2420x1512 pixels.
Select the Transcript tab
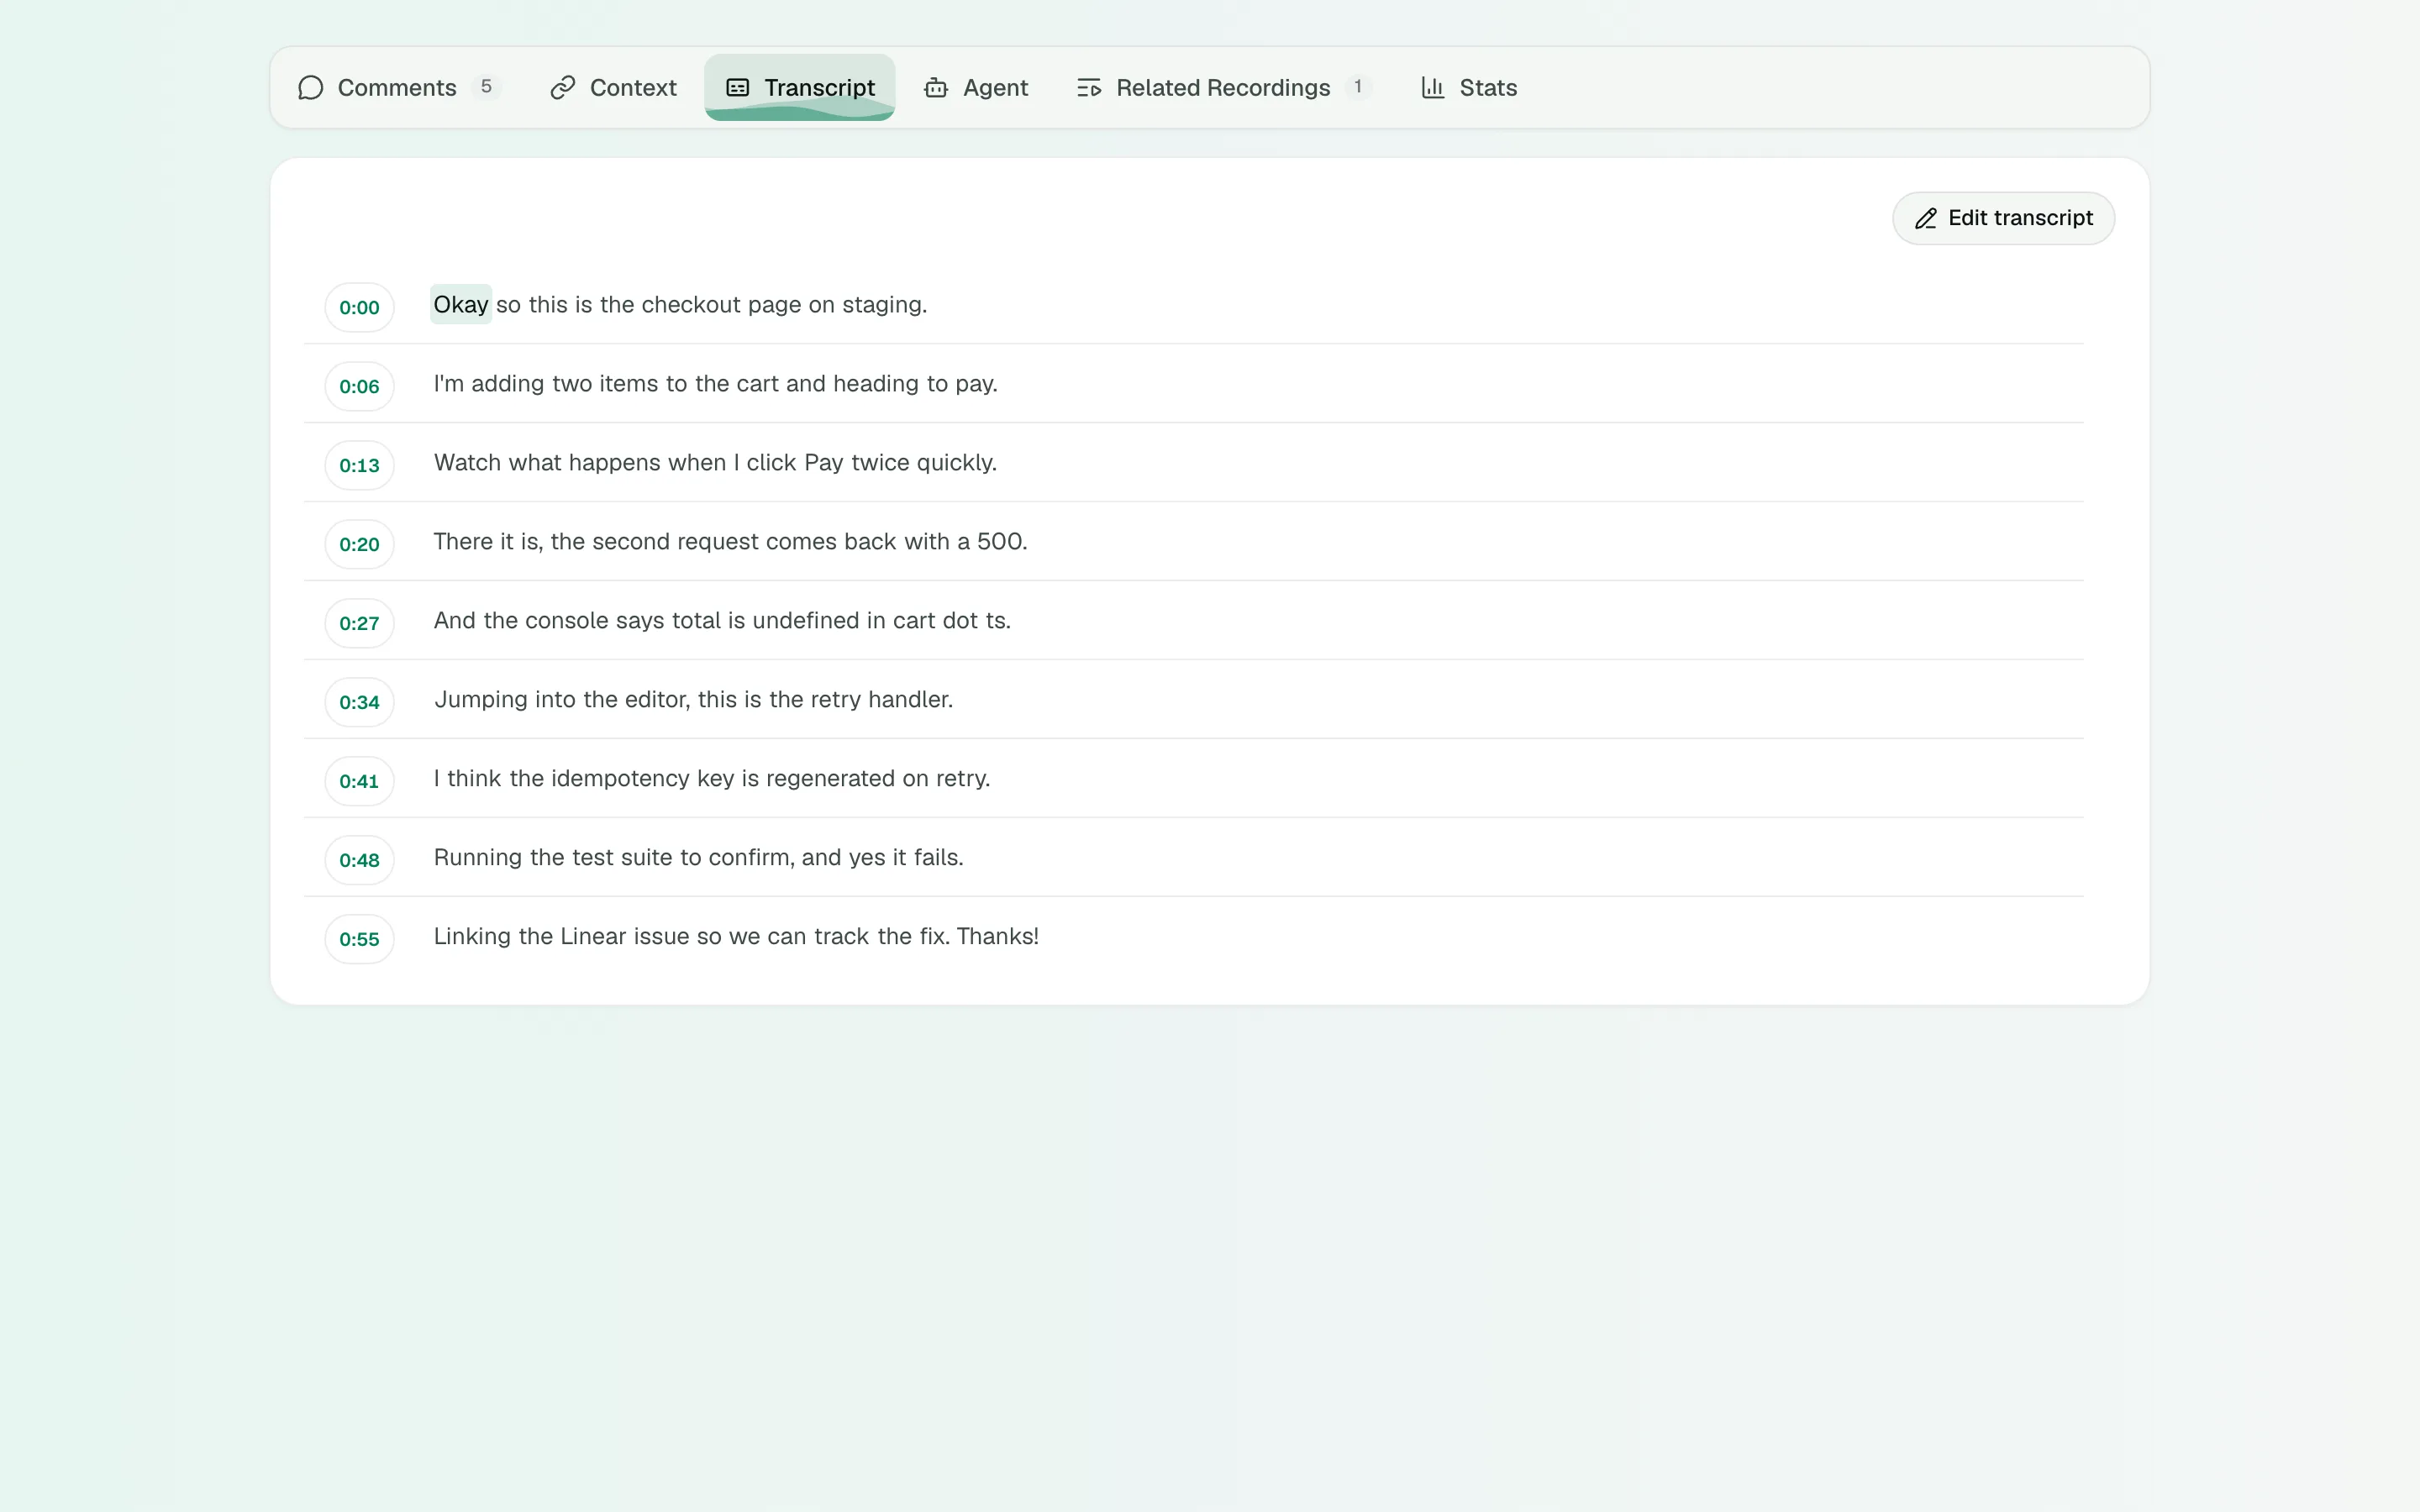tap(800, 87)
